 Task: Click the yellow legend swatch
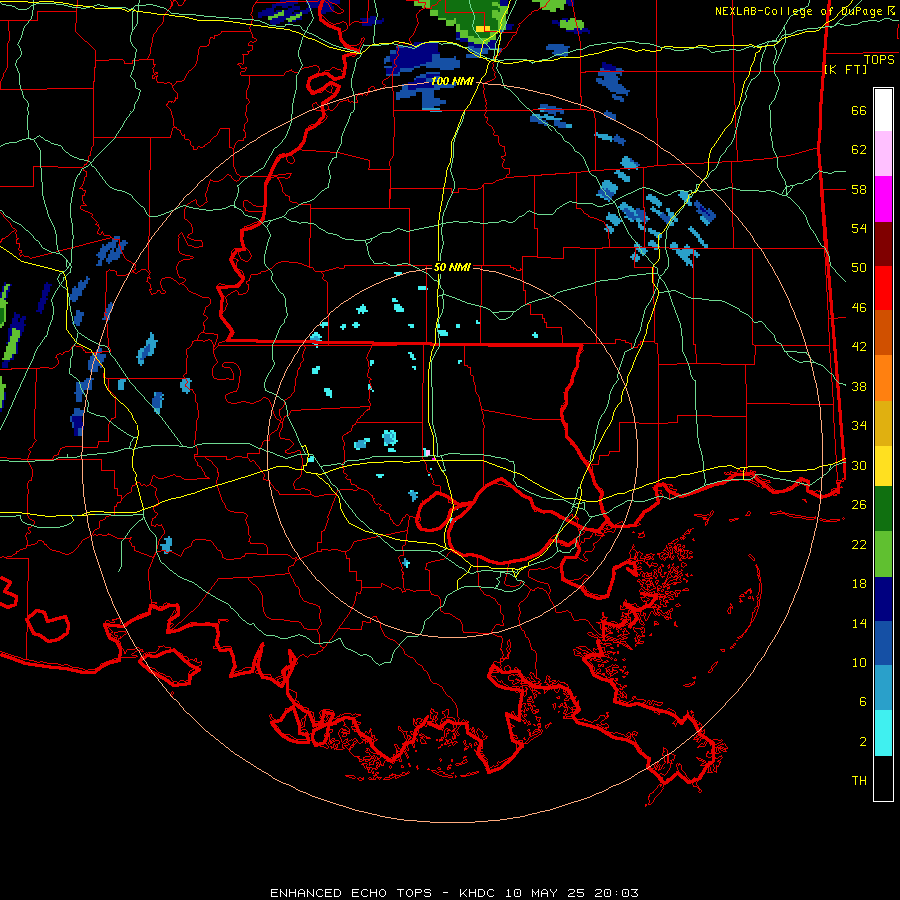883,466
